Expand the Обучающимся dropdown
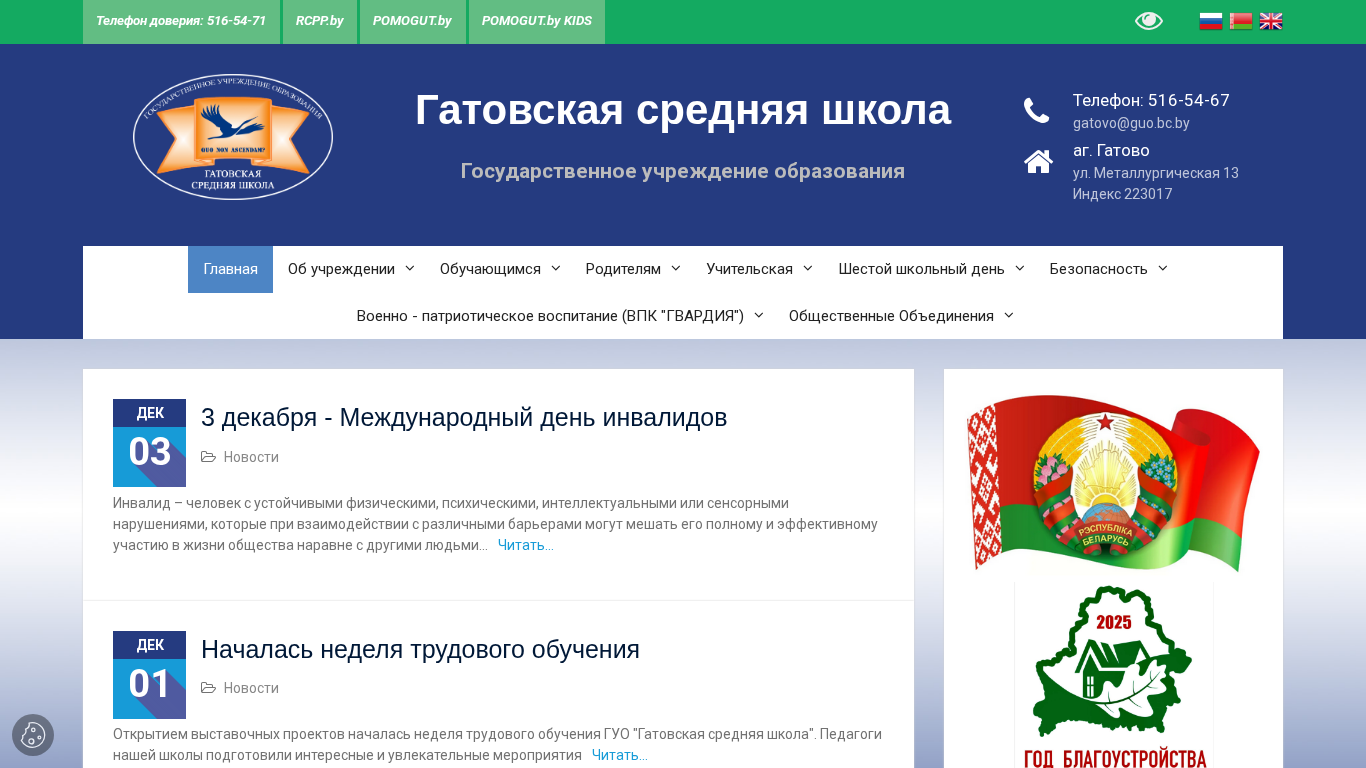The height and width of the screenshot is (768, 1366). 499,269
